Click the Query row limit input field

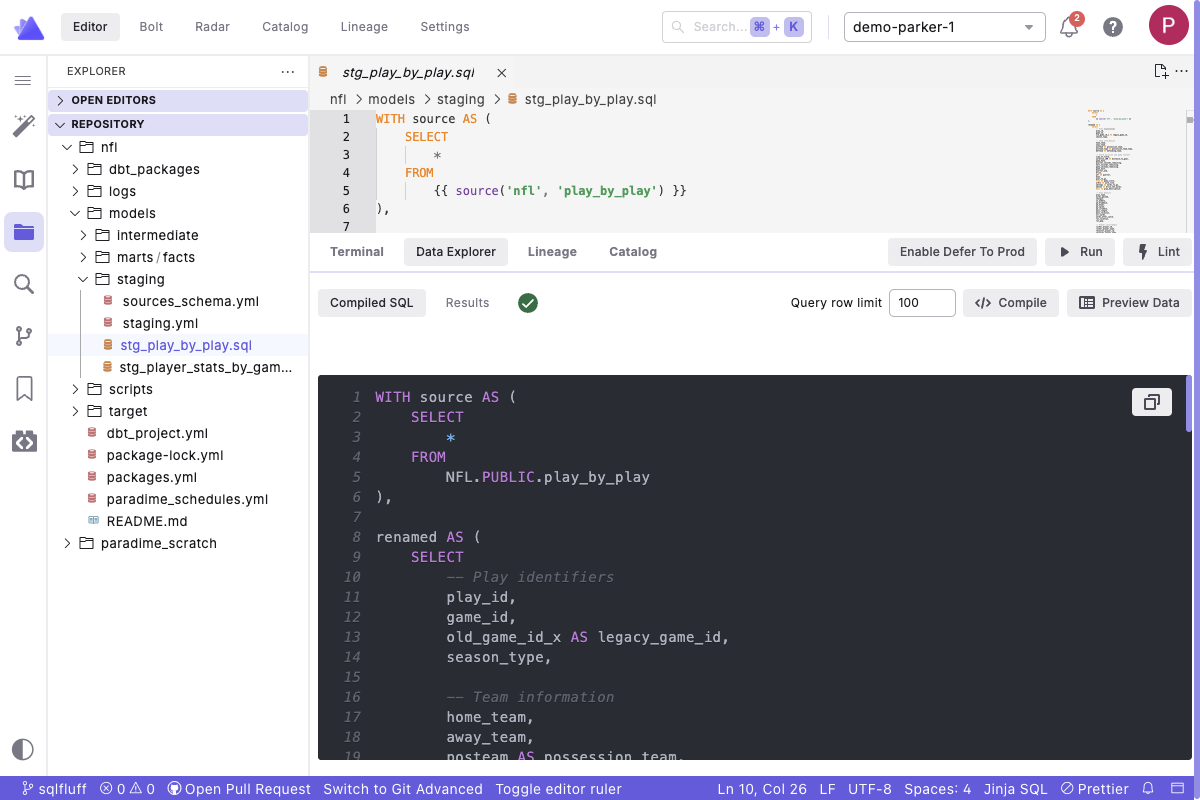point(921,303)
